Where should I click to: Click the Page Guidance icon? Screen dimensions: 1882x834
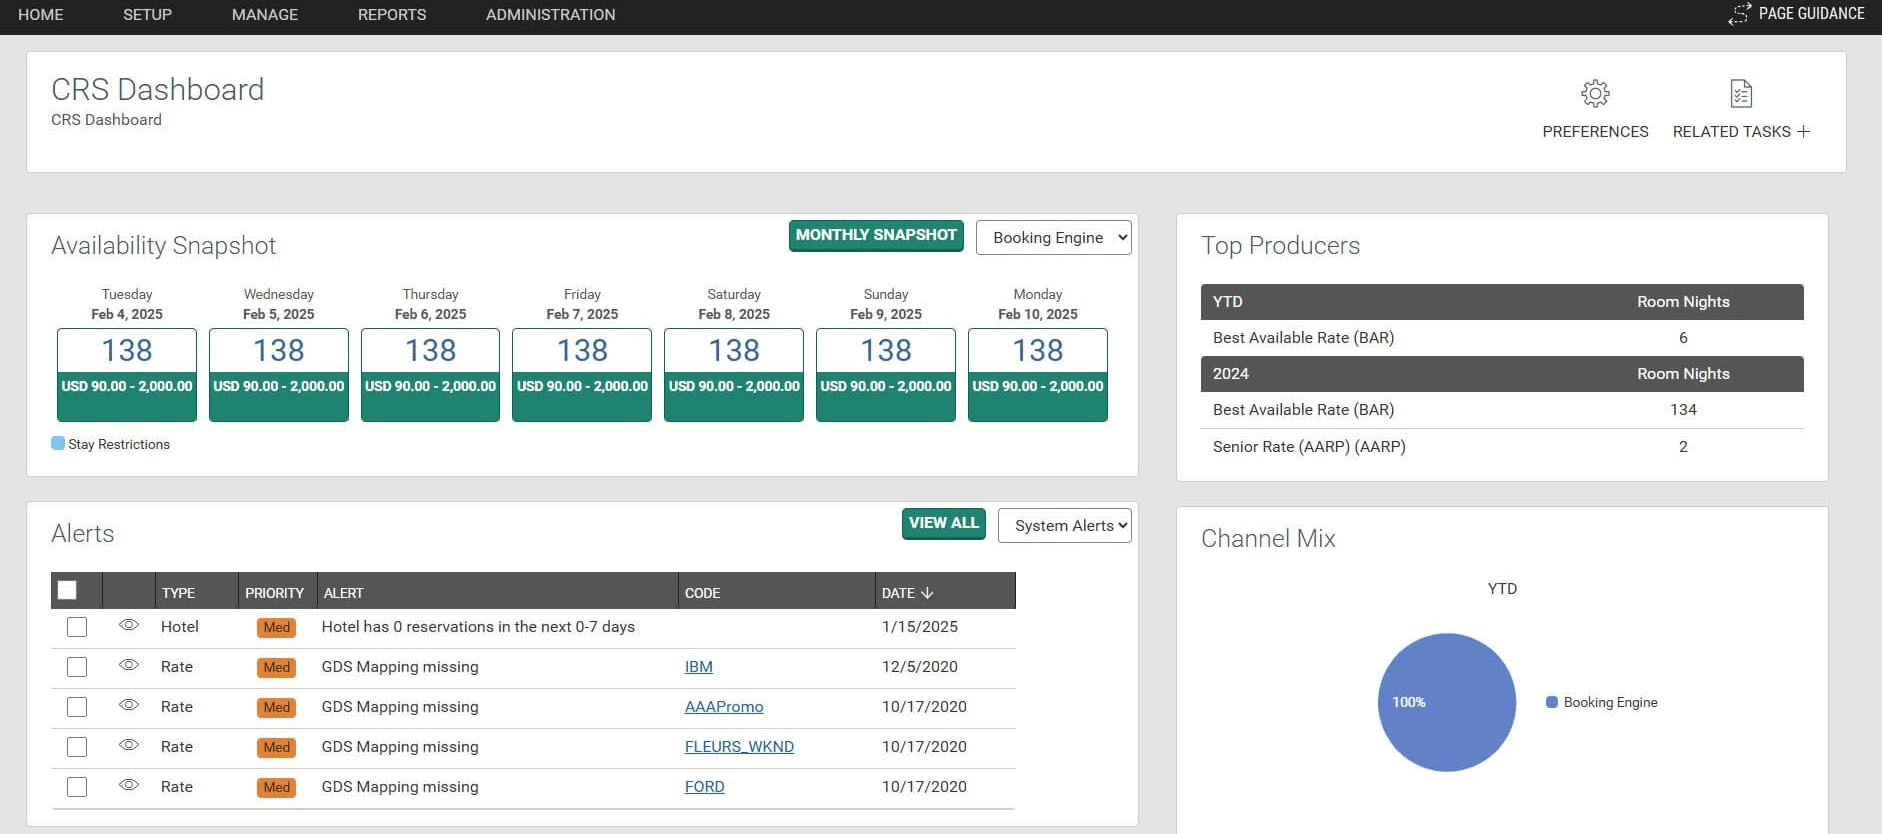1739,14
